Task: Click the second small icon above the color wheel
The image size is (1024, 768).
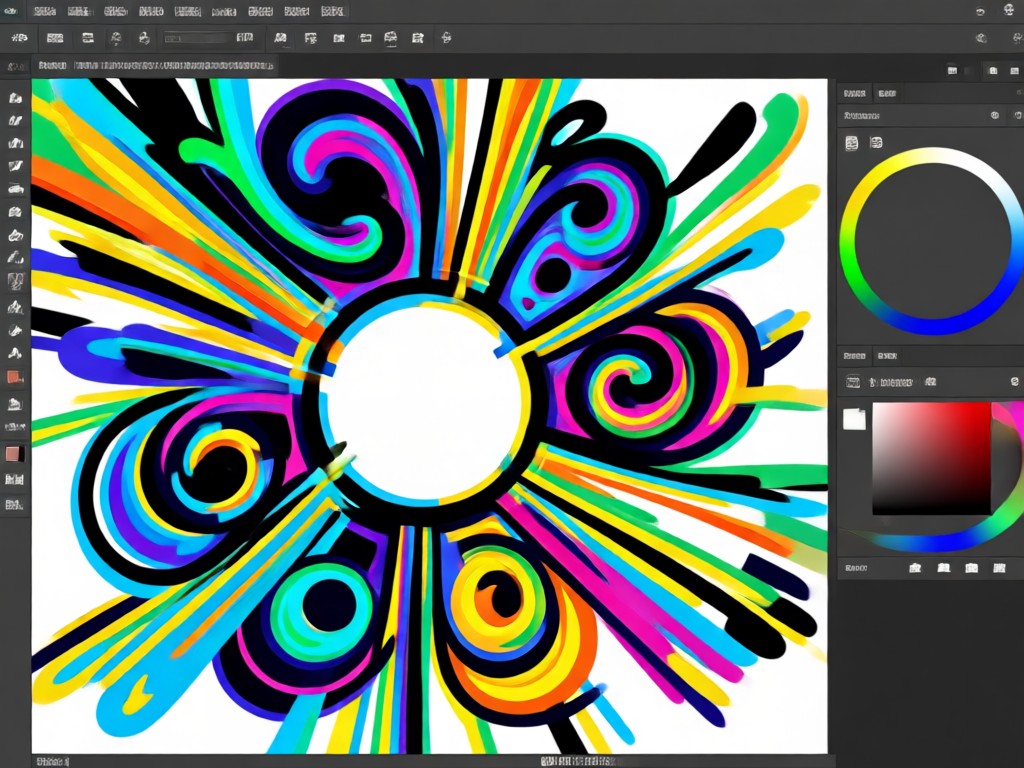Action: coord(876,142)
